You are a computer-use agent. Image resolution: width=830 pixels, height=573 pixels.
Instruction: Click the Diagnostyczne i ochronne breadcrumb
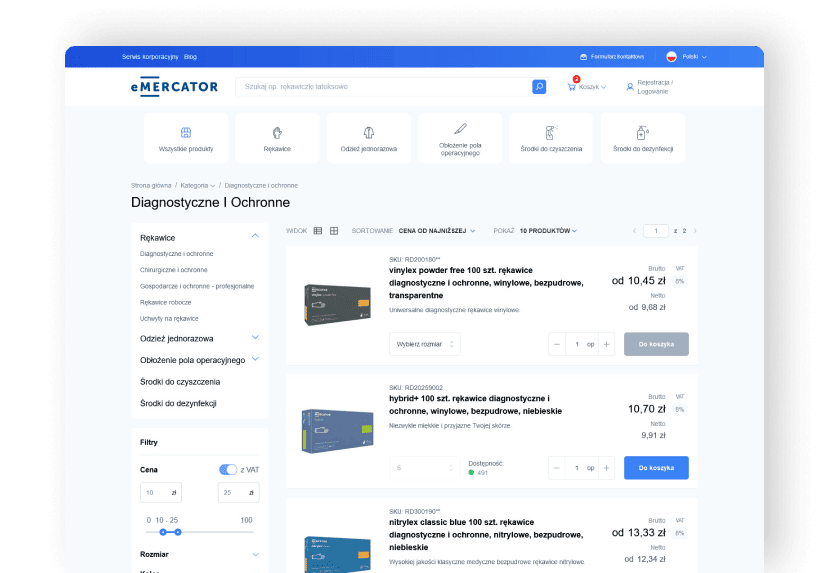[261, 186]
